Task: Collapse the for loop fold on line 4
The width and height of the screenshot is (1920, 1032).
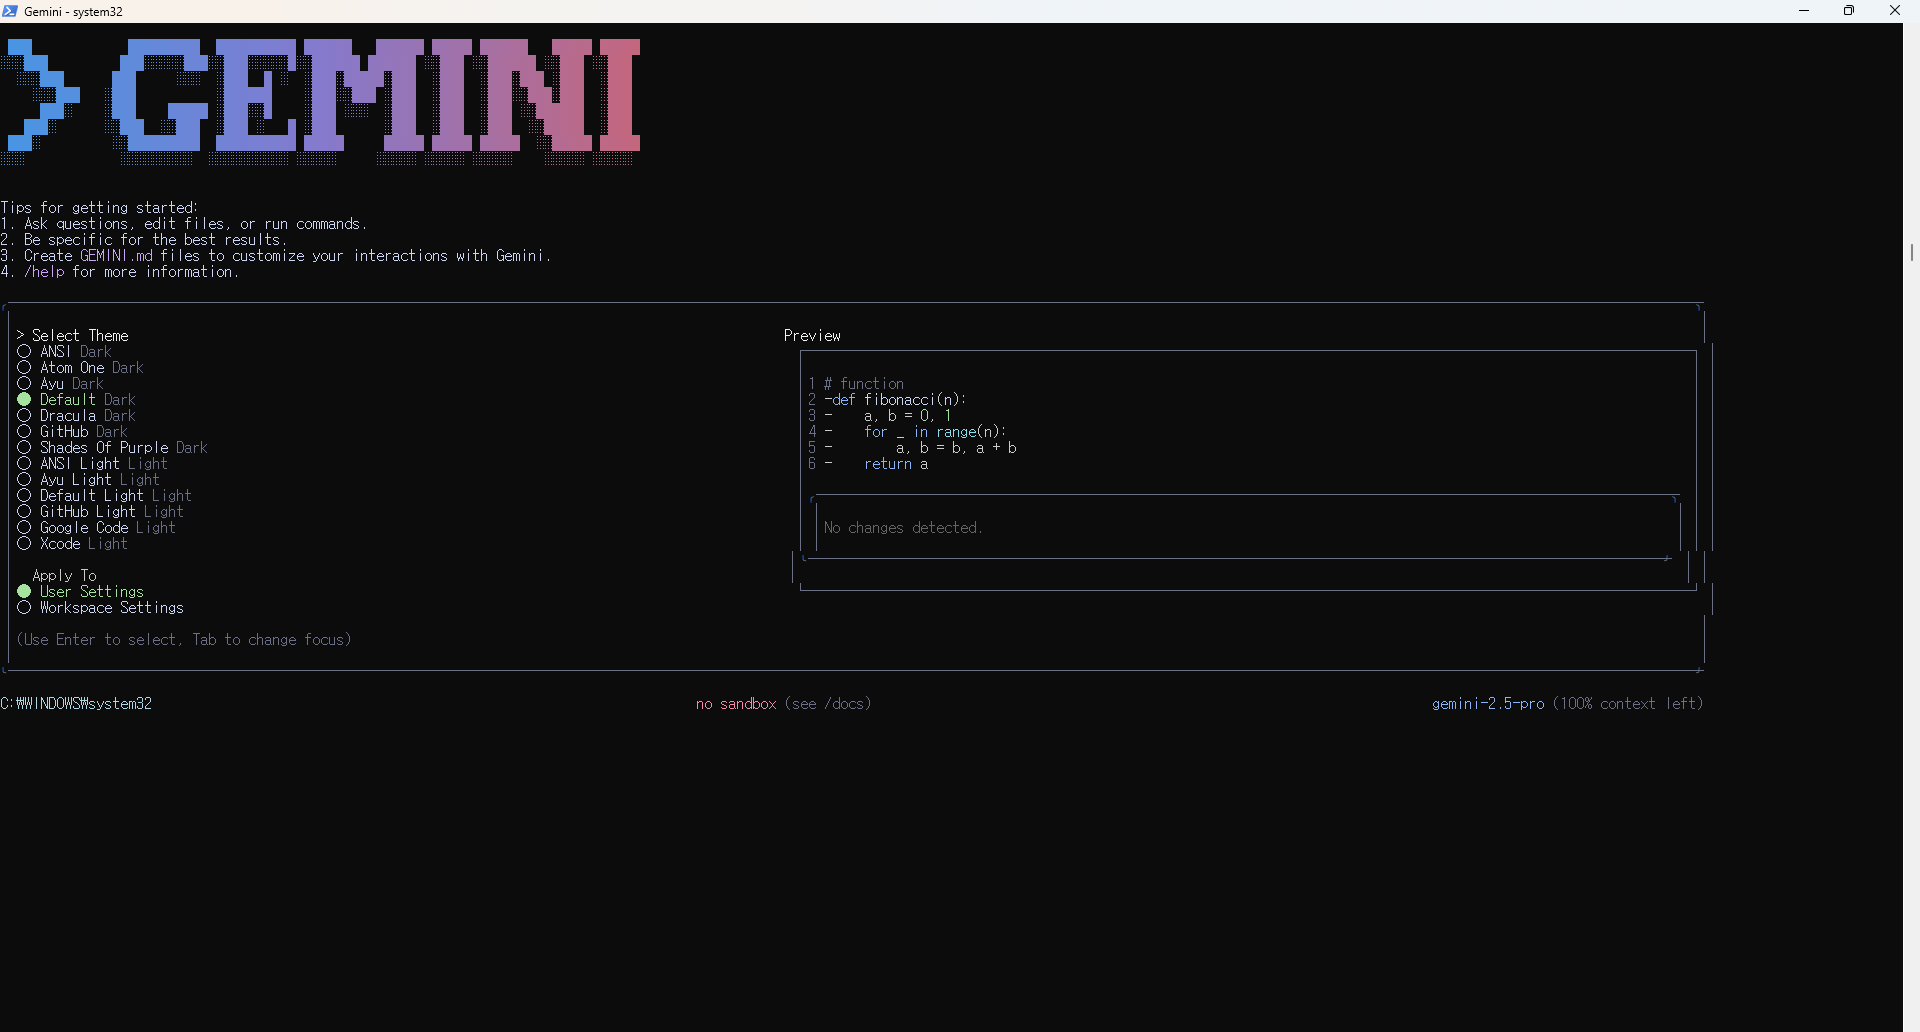Action: tap(829, 431)
